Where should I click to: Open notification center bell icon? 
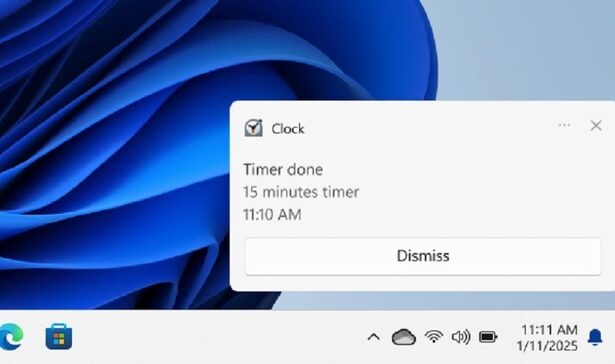click(595, 337)
